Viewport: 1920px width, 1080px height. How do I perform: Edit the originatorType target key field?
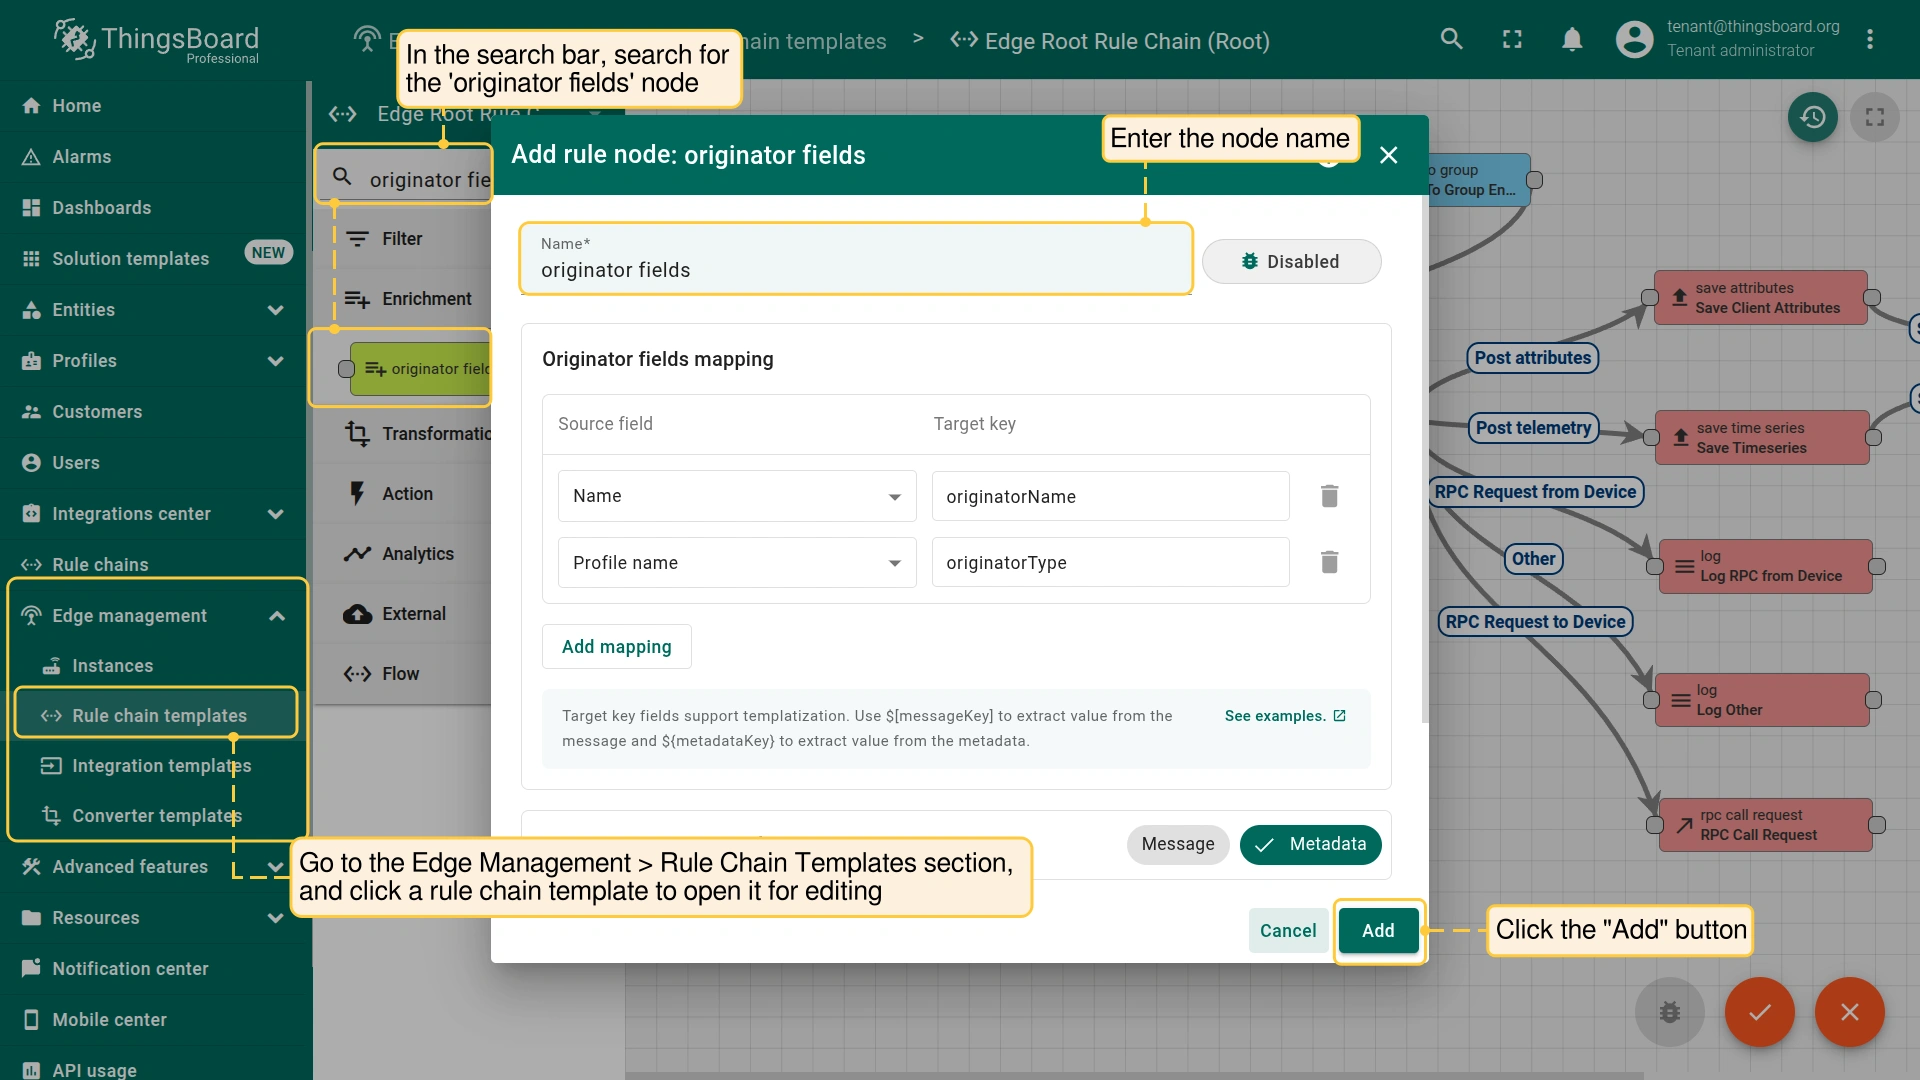point(1110,562)
